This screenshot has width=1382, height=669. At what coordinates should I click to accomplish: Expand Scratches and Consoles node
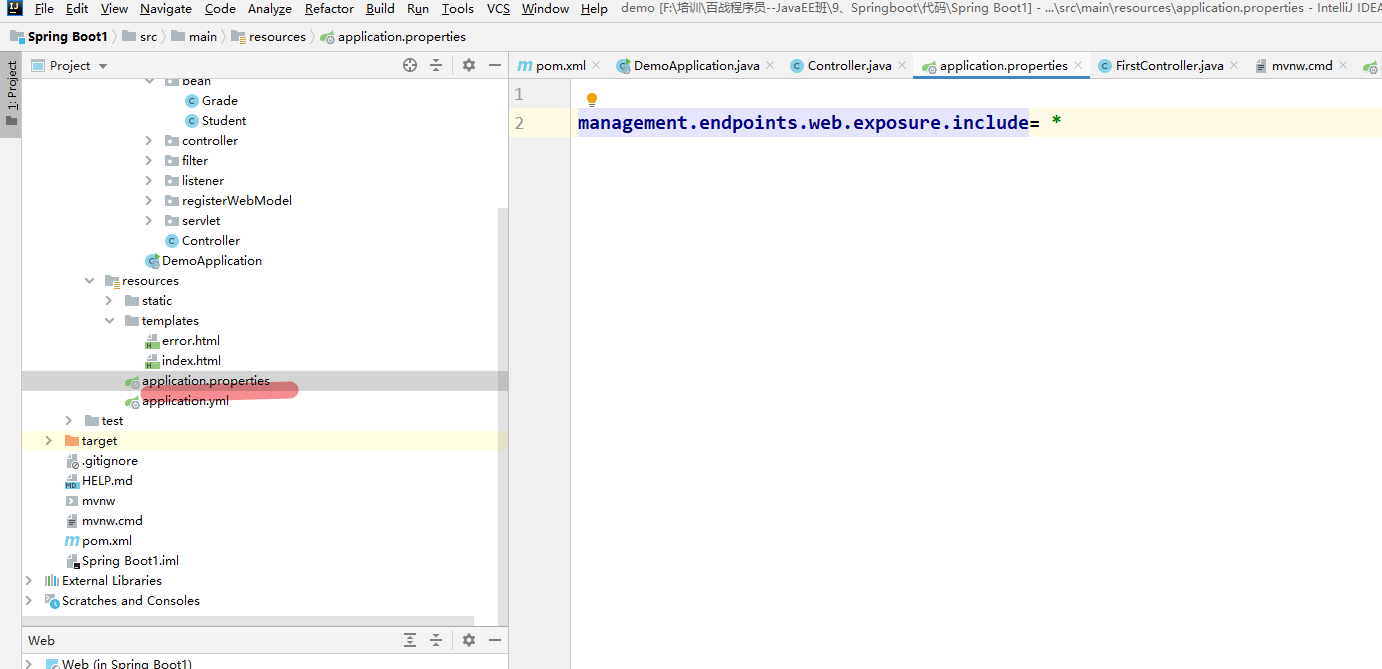(x=29, y=600)
